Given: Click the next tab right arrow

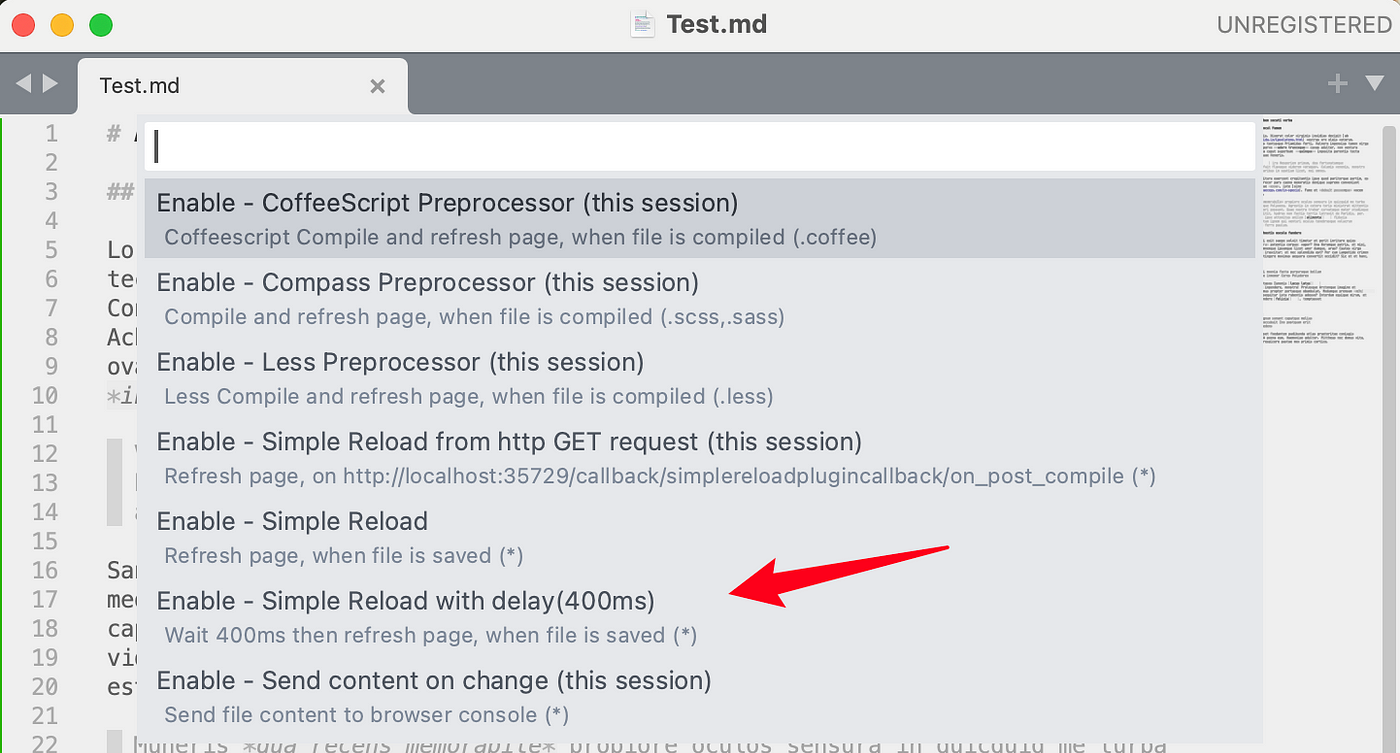Looking at the screenshot, I should click(49, 84).
